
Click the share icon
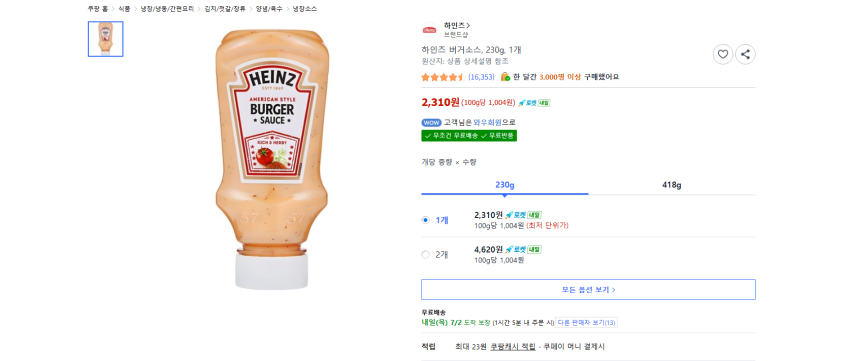point(745,54)
